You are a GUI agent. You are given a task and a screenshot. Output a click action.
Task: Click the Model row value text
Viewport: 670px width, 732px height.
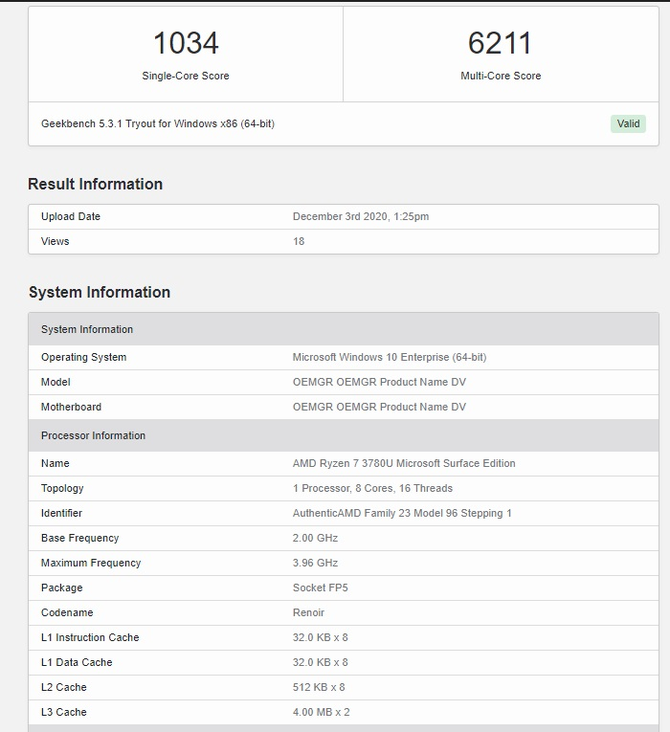(379, 382)
